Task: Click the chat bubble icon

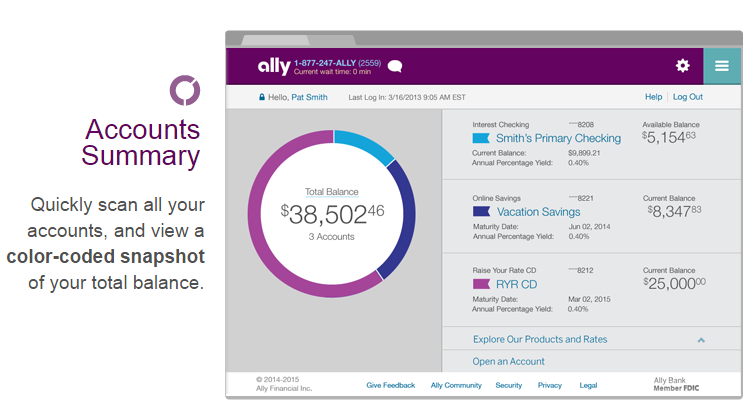Action: 395,66
